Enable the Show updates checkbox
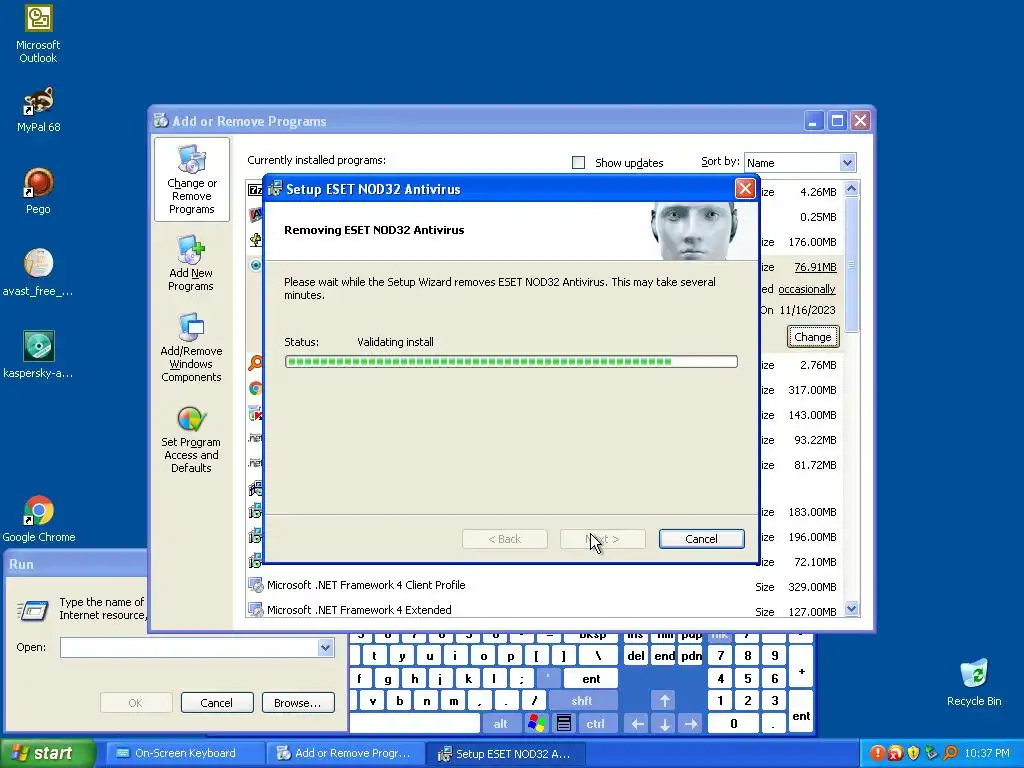1024x768 pixels. coord(579,163)
